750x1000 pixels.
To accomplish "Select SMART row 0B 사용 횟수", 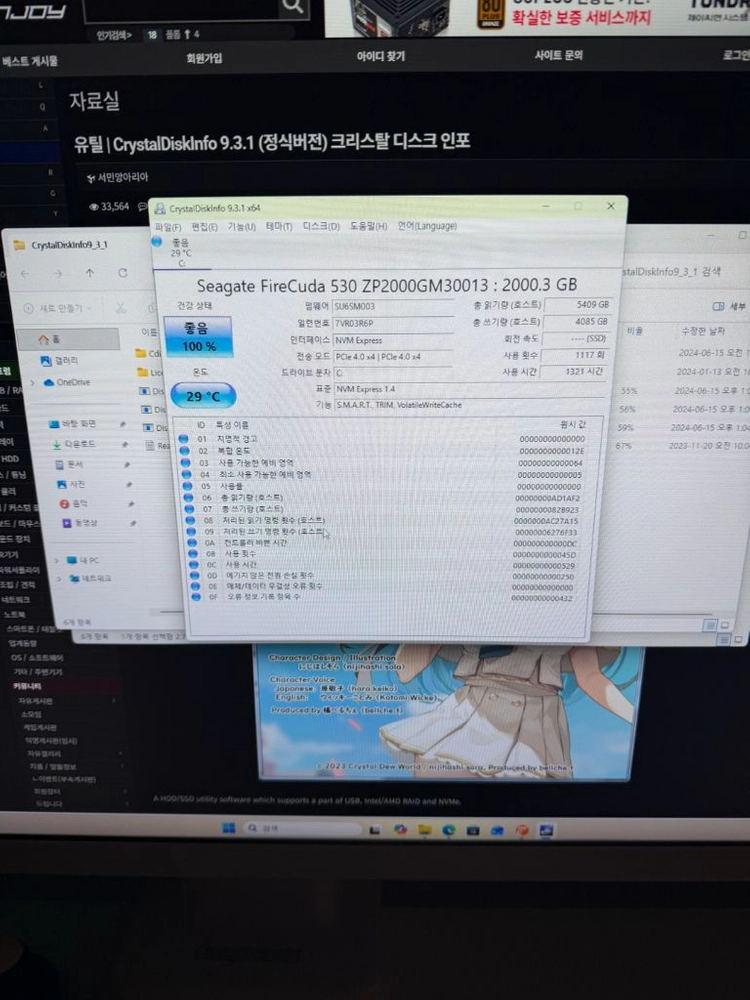I will (x=385, y=554).
